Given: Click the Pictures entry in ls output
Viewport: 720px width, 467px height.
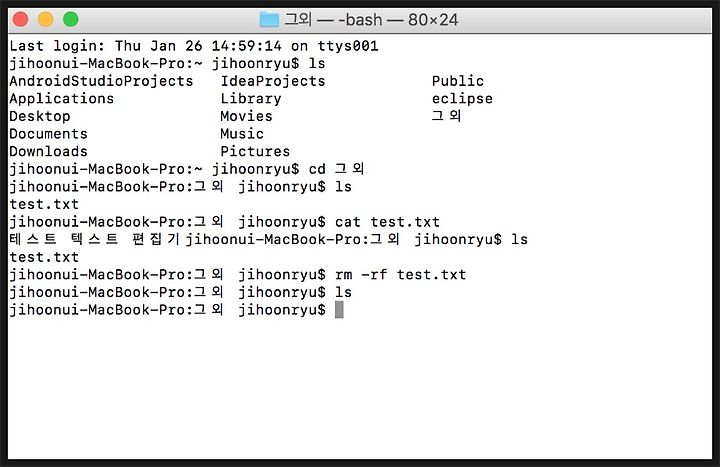Looking at the screenshot, I should 255,152.
